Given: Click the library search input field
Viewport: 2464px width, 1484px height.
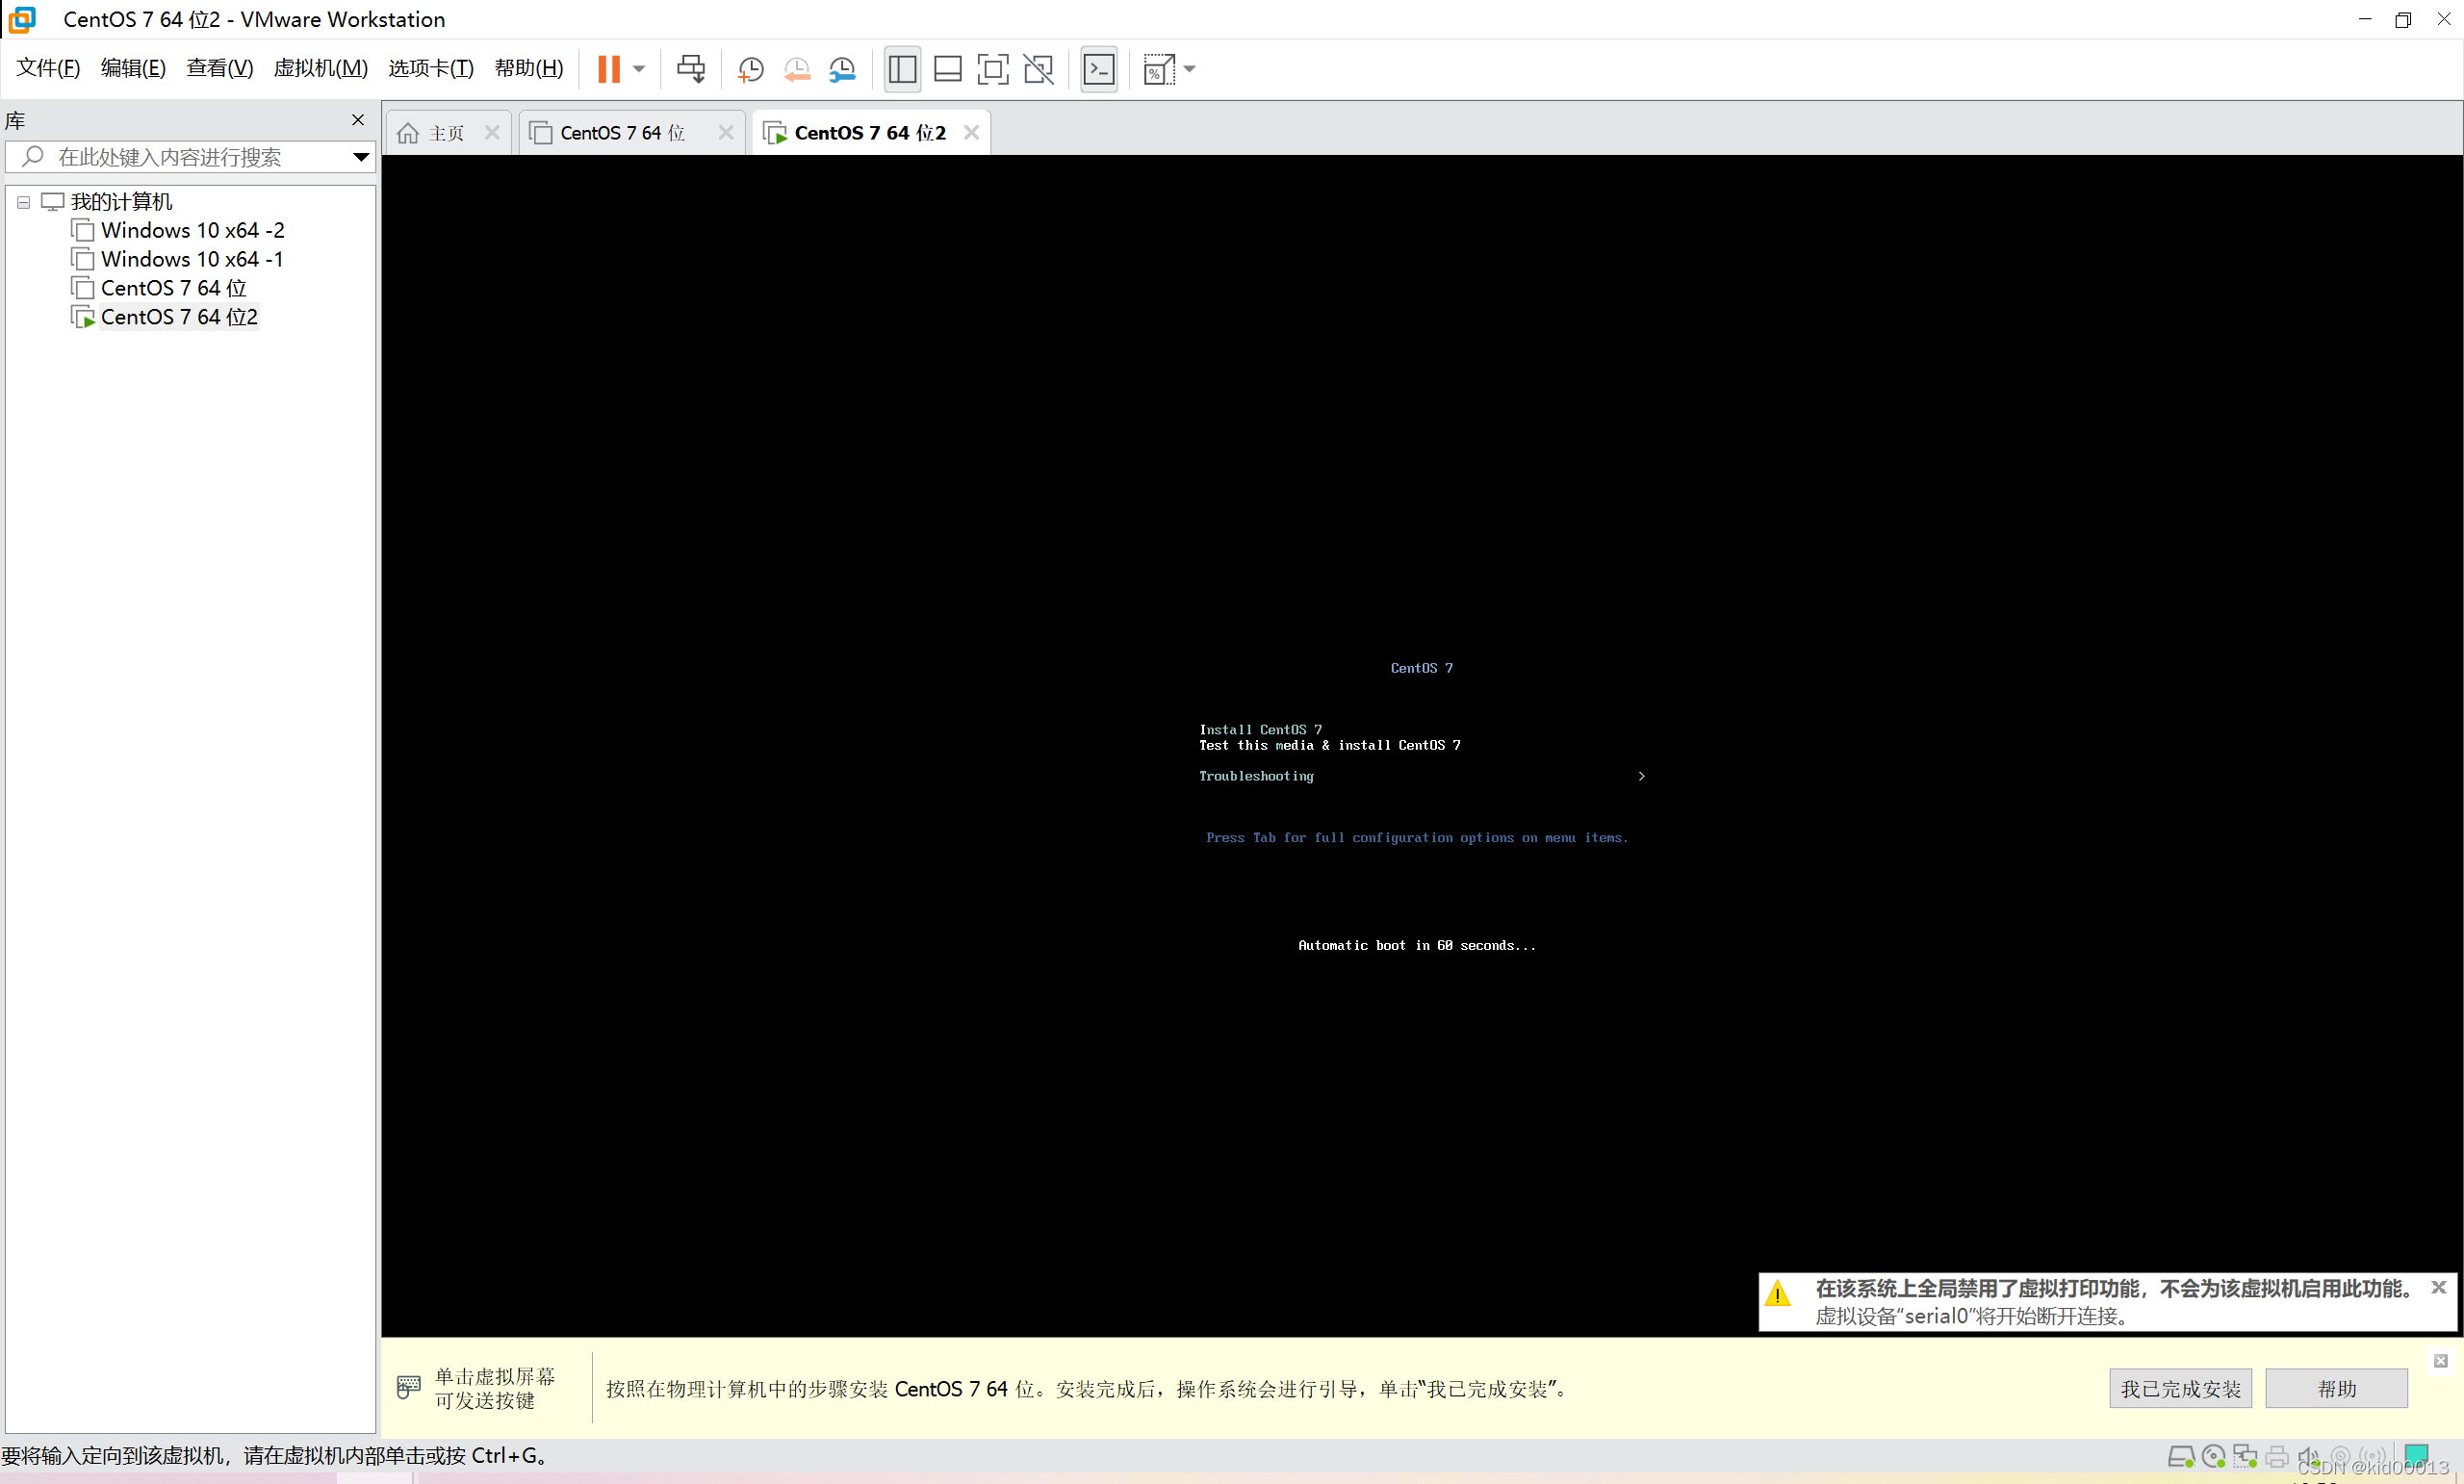Looking at the screenshot, I should pyautogui.click(x=190, y=157).
